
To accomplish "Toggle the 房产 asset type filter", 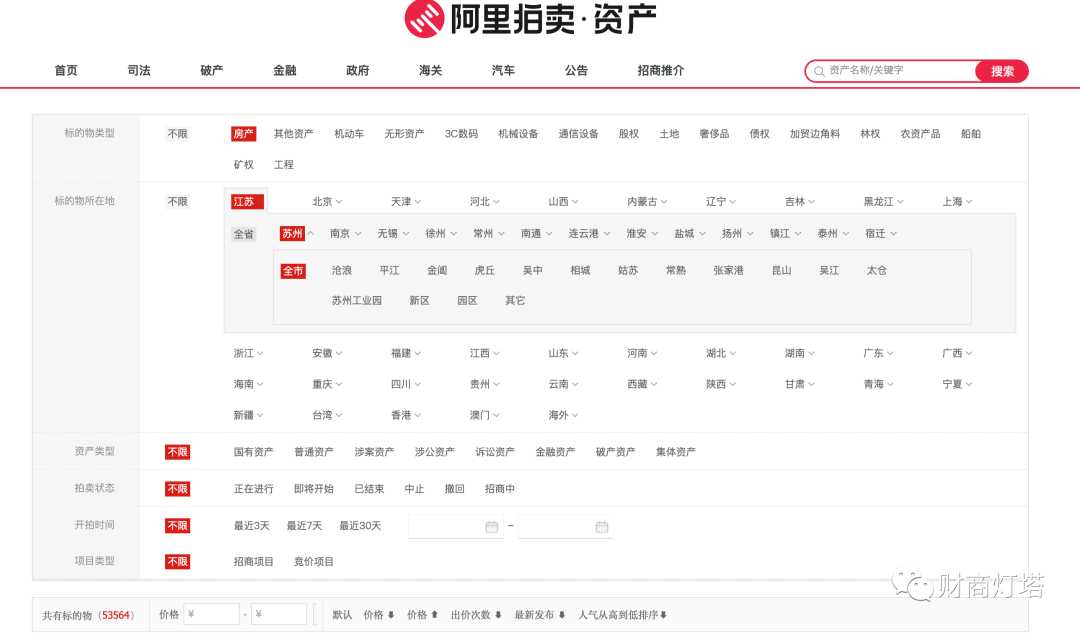I will 244,134.
